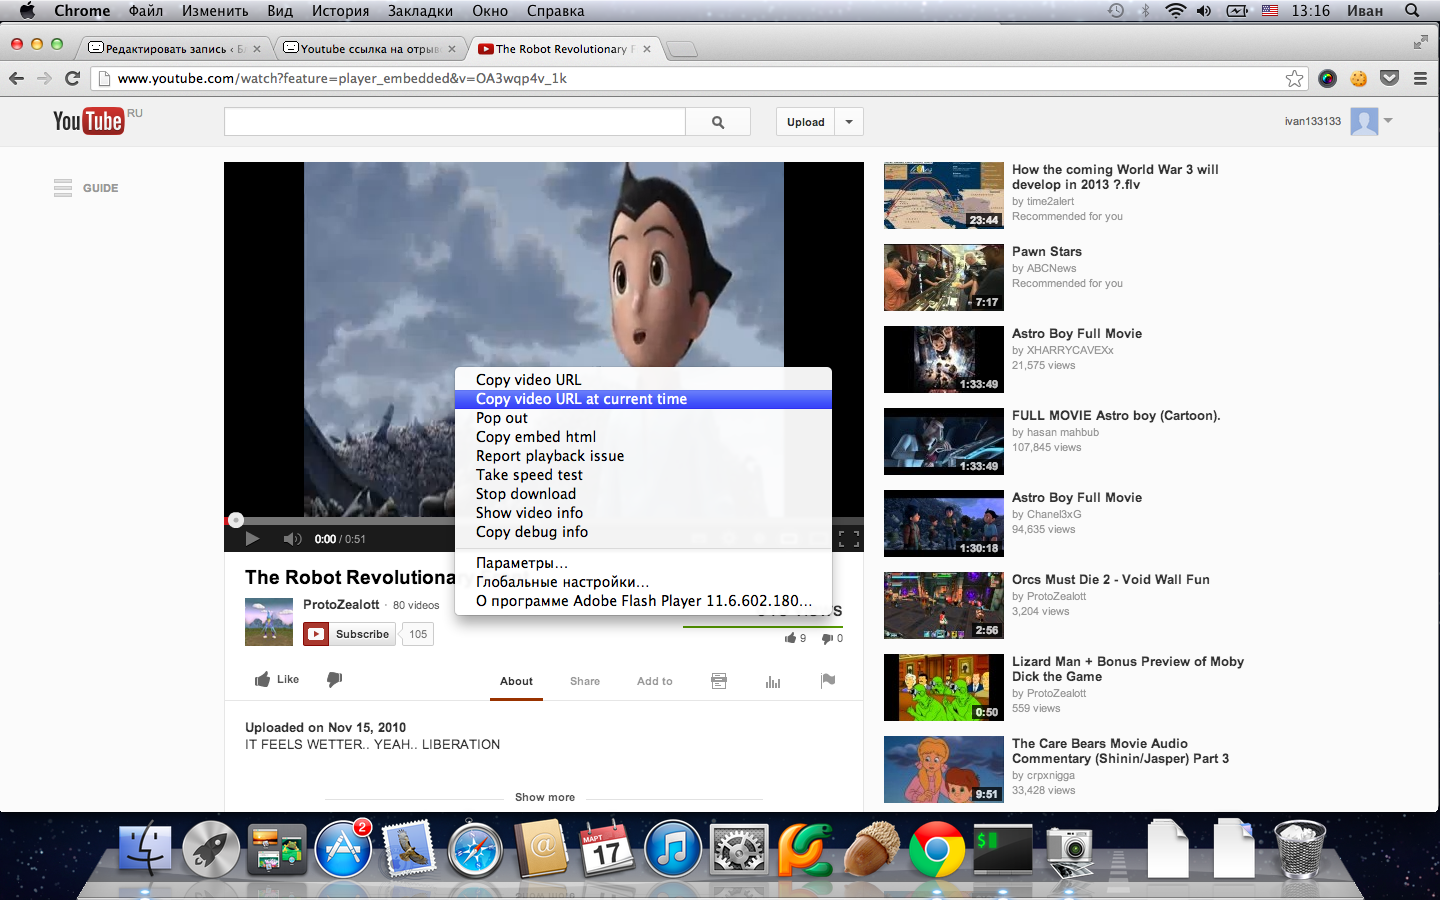Mute video with the speaker icon
This screenshot has height=900, width=1440.
[292, 539]
